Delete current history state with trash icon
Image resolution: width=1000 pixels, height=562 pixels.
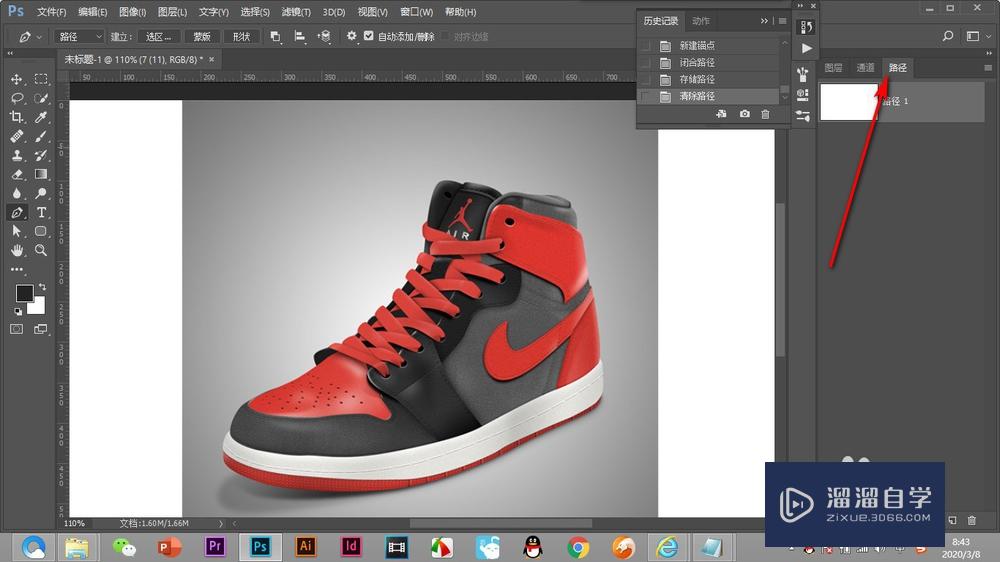click(x=766, y=115)
